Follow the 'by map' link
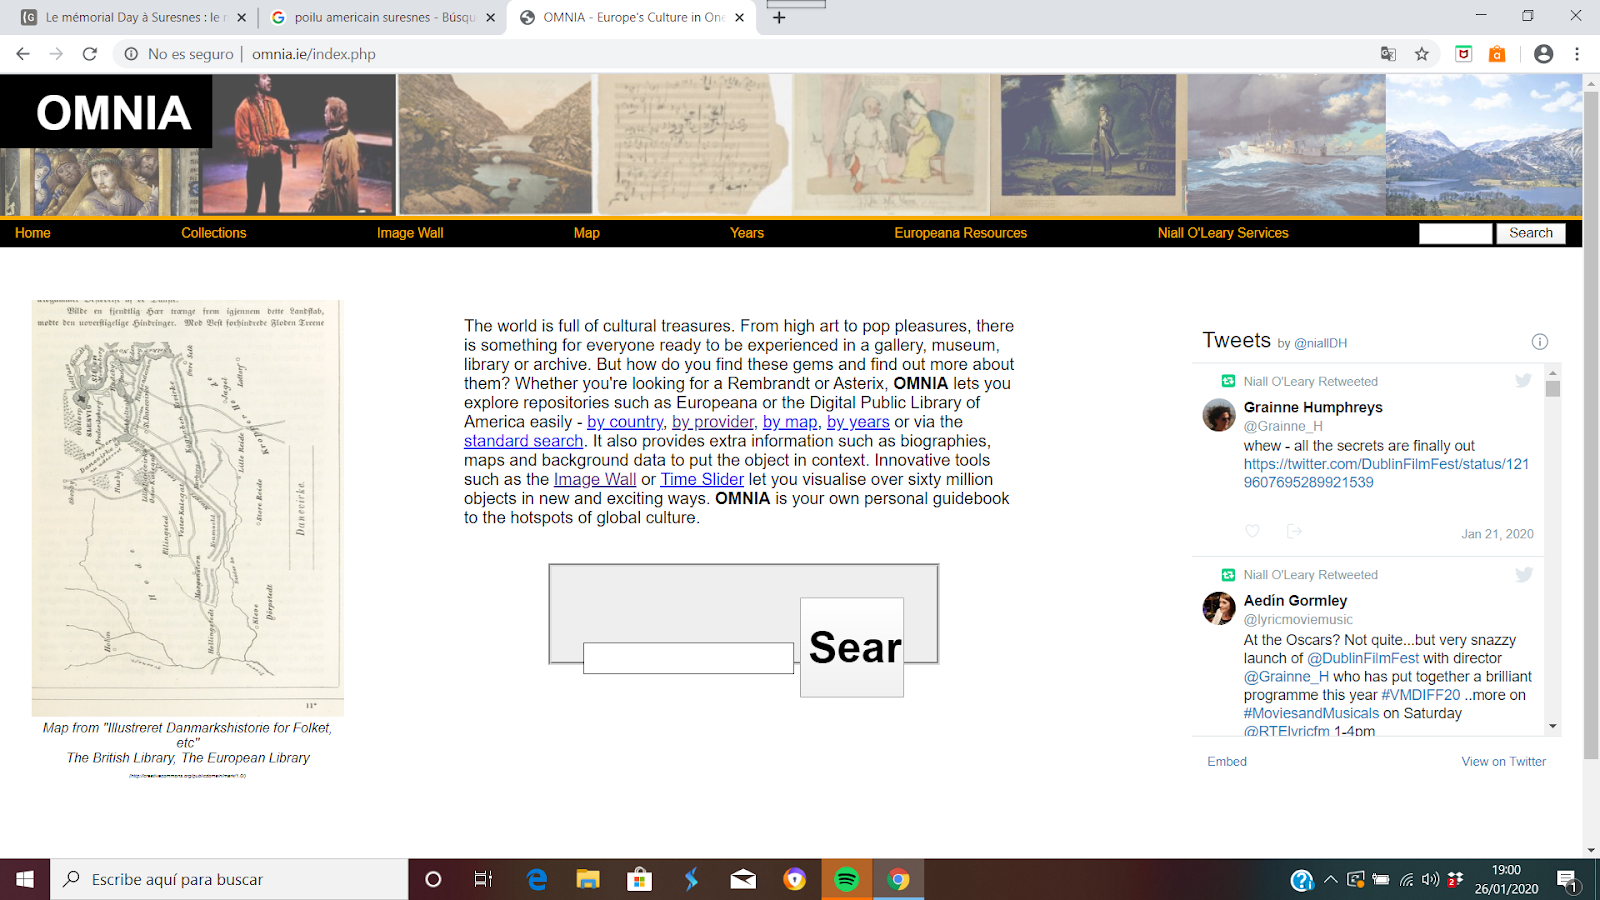This screenshot has height=900, width=1600. click(790, 422)
